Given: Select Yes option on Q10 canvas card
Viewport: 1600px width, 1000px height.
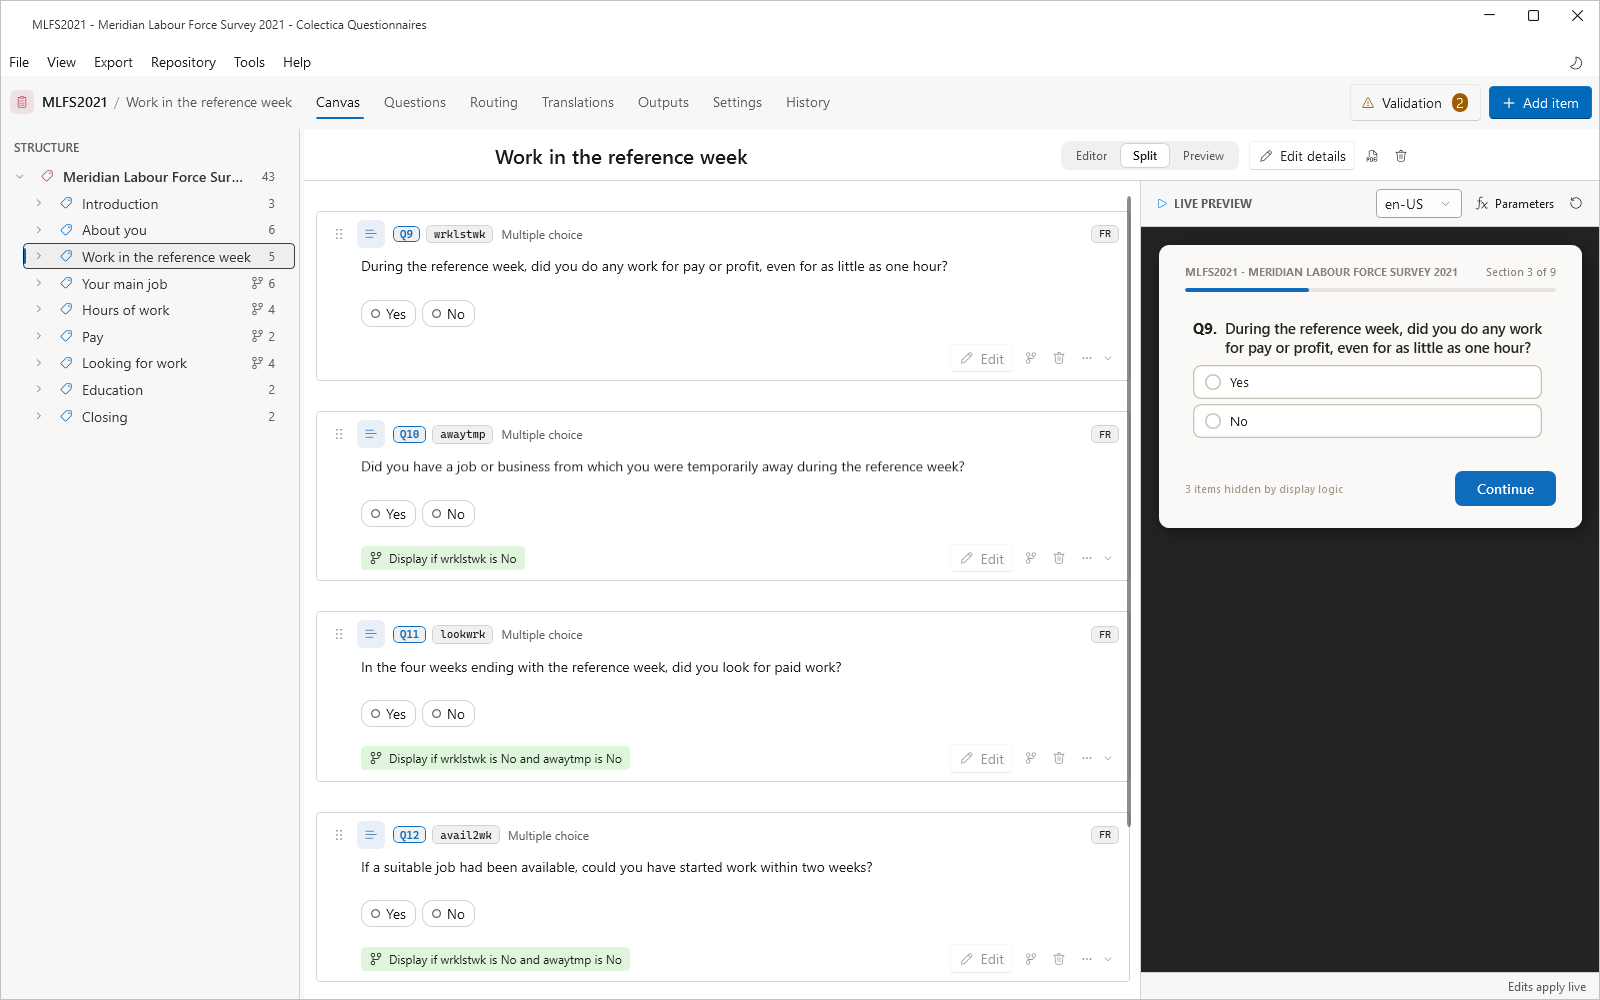Looking at the screenshot, I should [x=388, y=514].
